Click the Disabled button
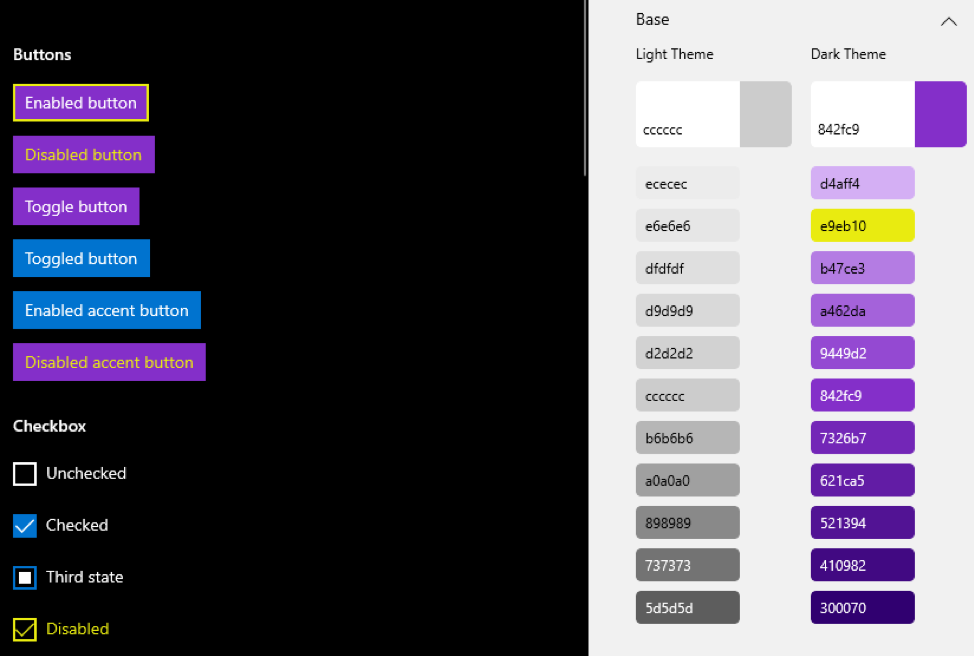The width and height of the screenshot is (974, 656). tap(84, 155)
